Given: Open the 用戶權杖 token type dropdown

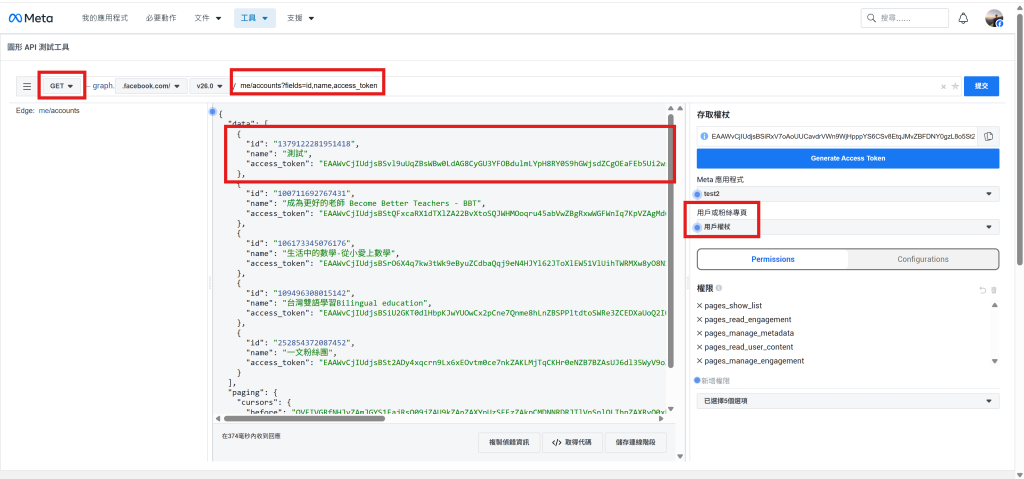Looking at the screenshot, I should pos(848,227).
